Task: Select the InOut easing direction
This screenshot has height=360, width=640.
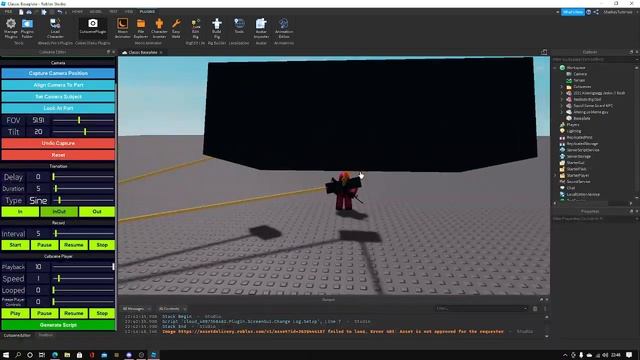Action: click(x=59, y=211)
